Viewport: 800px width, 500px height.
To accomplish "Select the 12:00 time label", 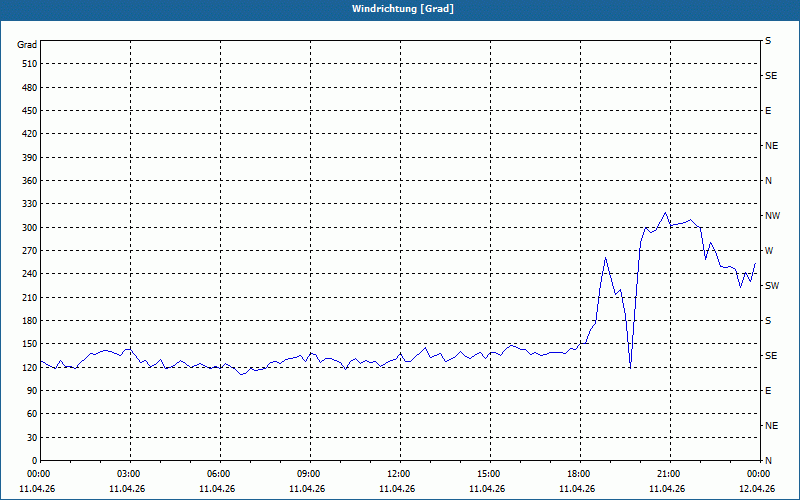I will [x=398, y=474].
